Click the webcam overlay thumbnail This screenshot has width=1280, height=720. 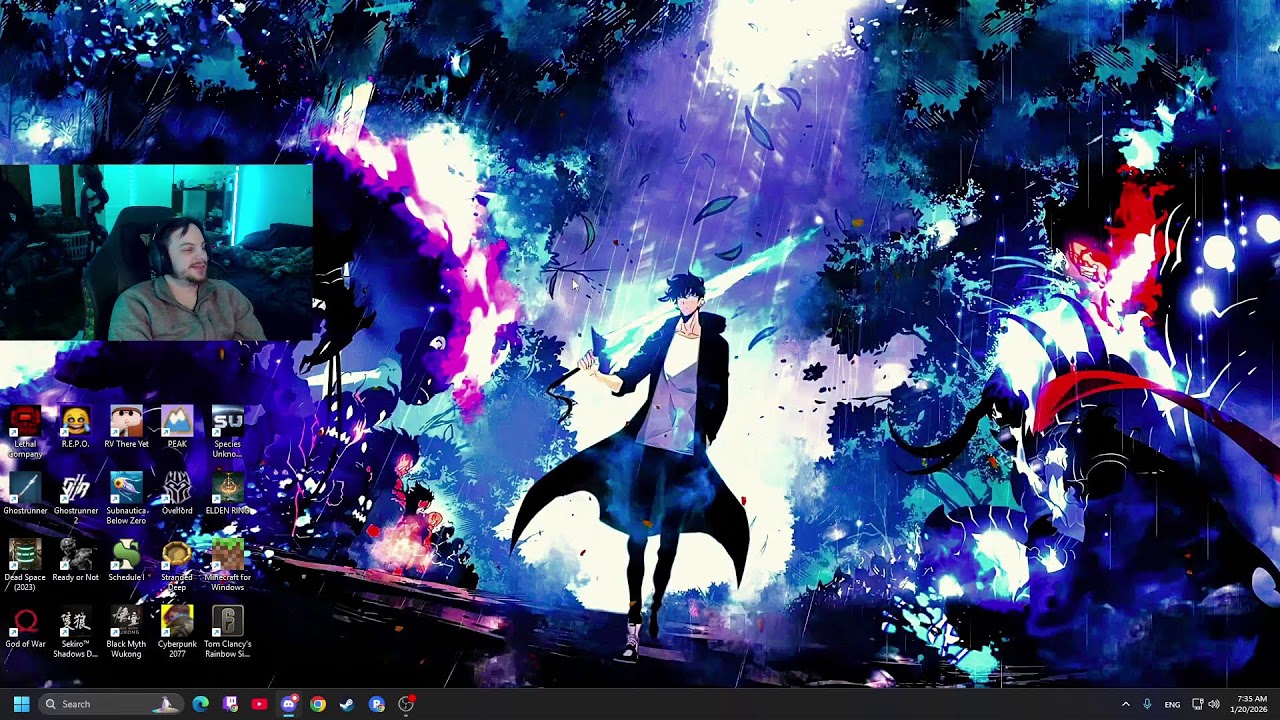[156, 253]
